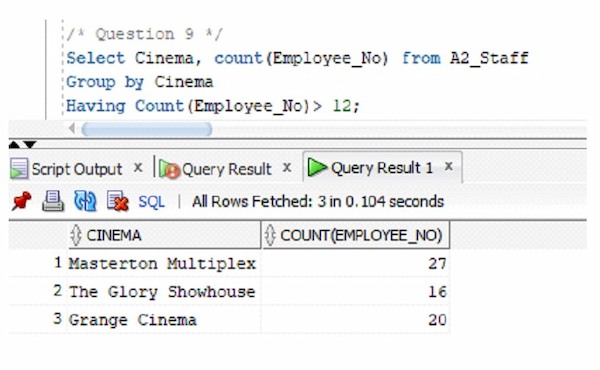The image size is (600, 370).
Task: Click the green run icon on Query Result 1
Action: click(x=317, y=167)
